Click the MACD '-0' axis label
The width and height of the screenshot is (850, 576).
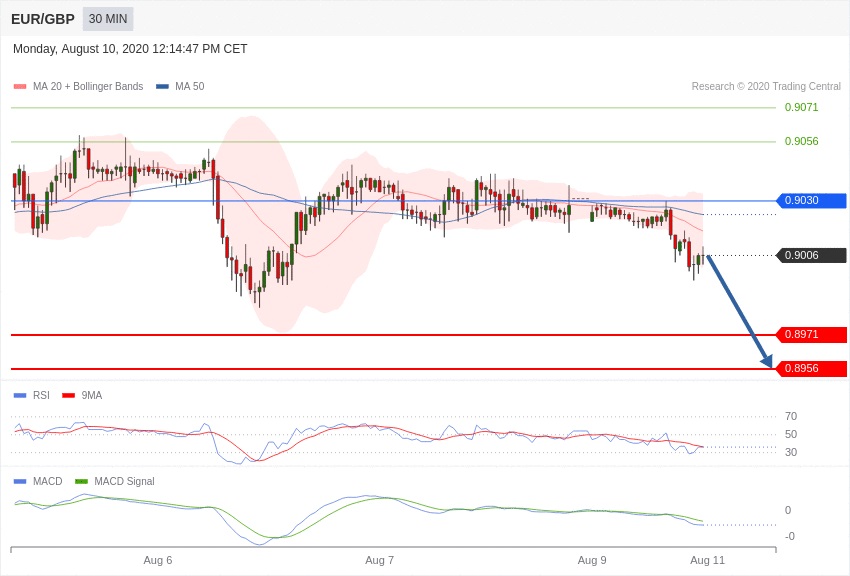(790, 536)
